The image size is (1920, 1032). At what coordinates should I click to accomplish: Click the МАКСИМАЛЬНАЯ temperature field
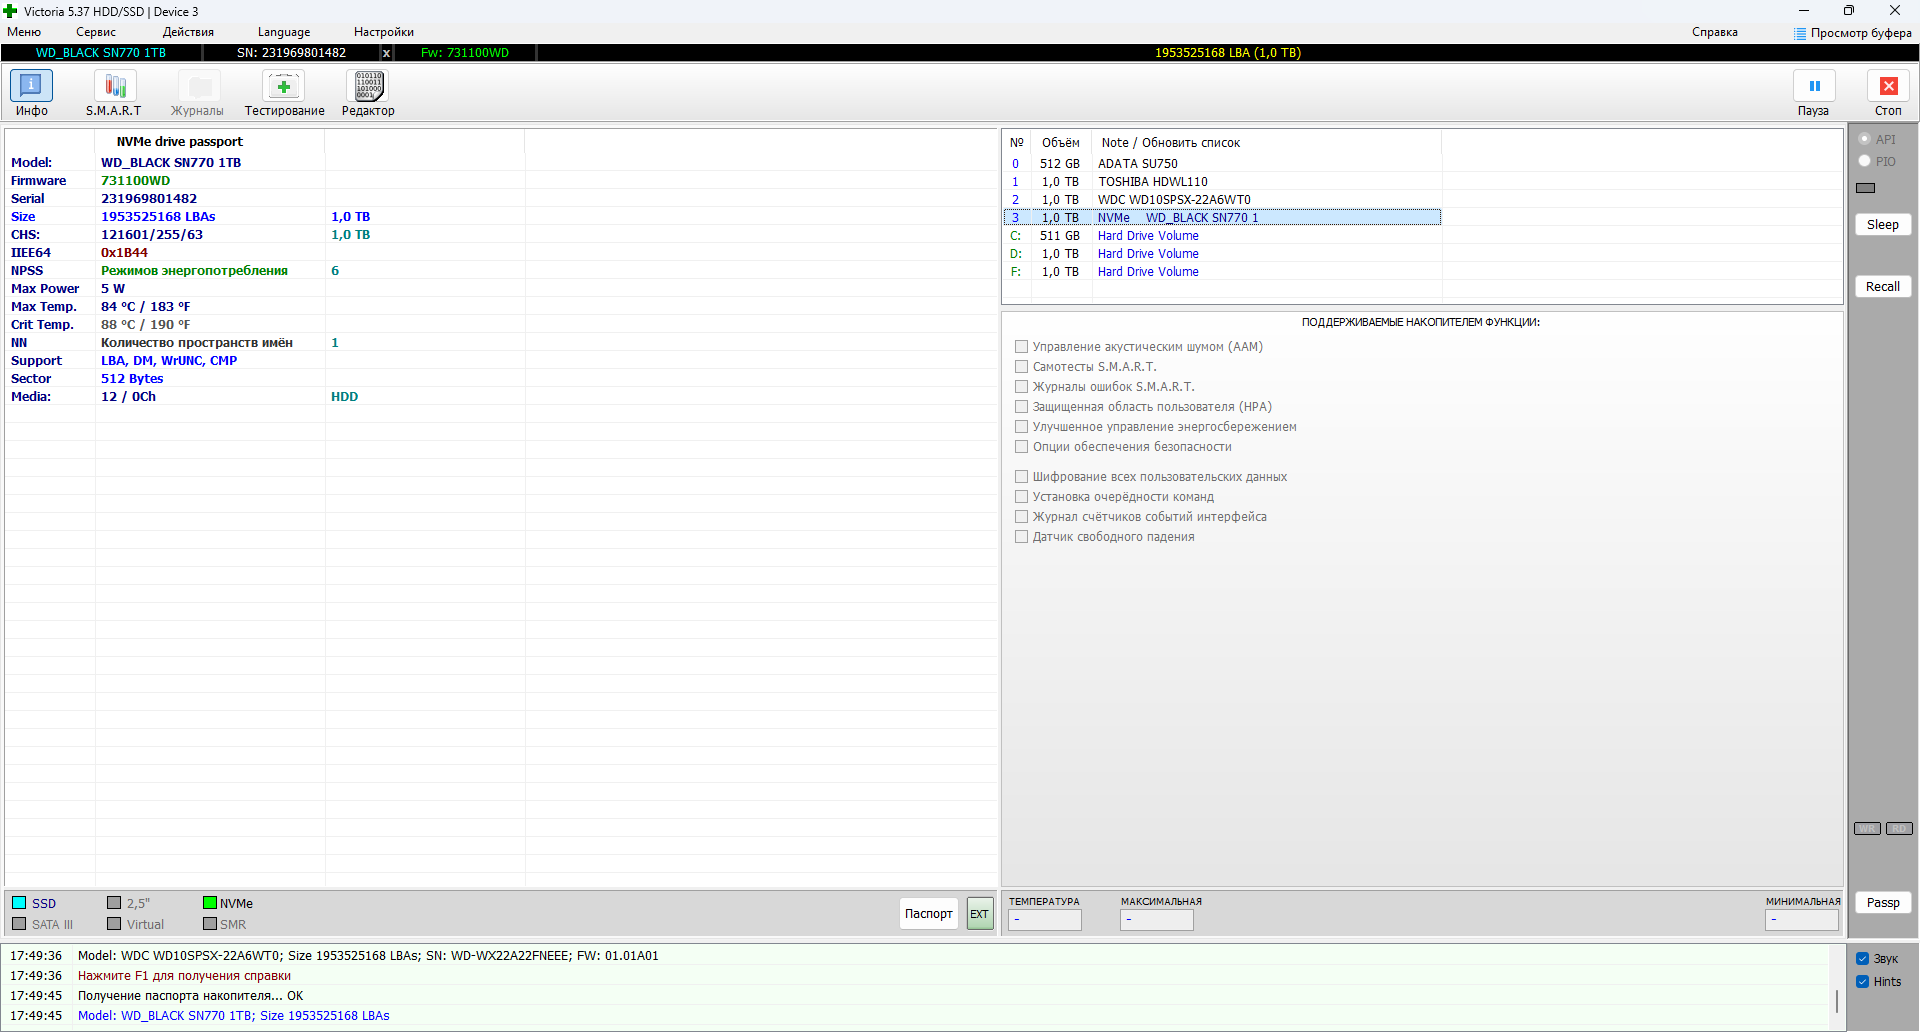pyautogui.click(x=1157, y=920)
